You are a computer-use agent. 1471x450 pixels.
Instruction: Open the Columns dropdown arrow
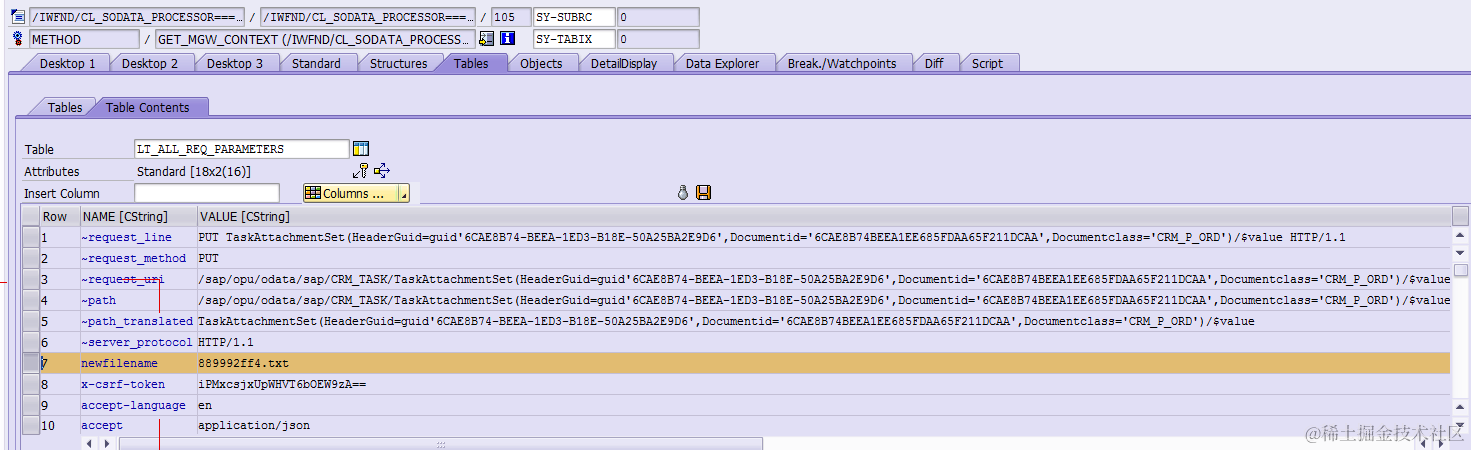pyautogui.click(x=404, y=193)
